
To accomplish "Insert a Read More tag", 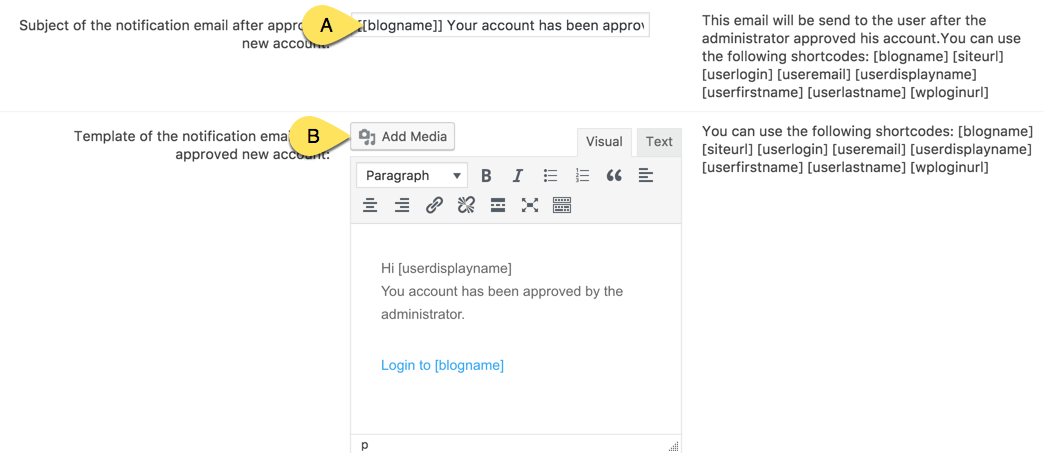I will [498, 206].
